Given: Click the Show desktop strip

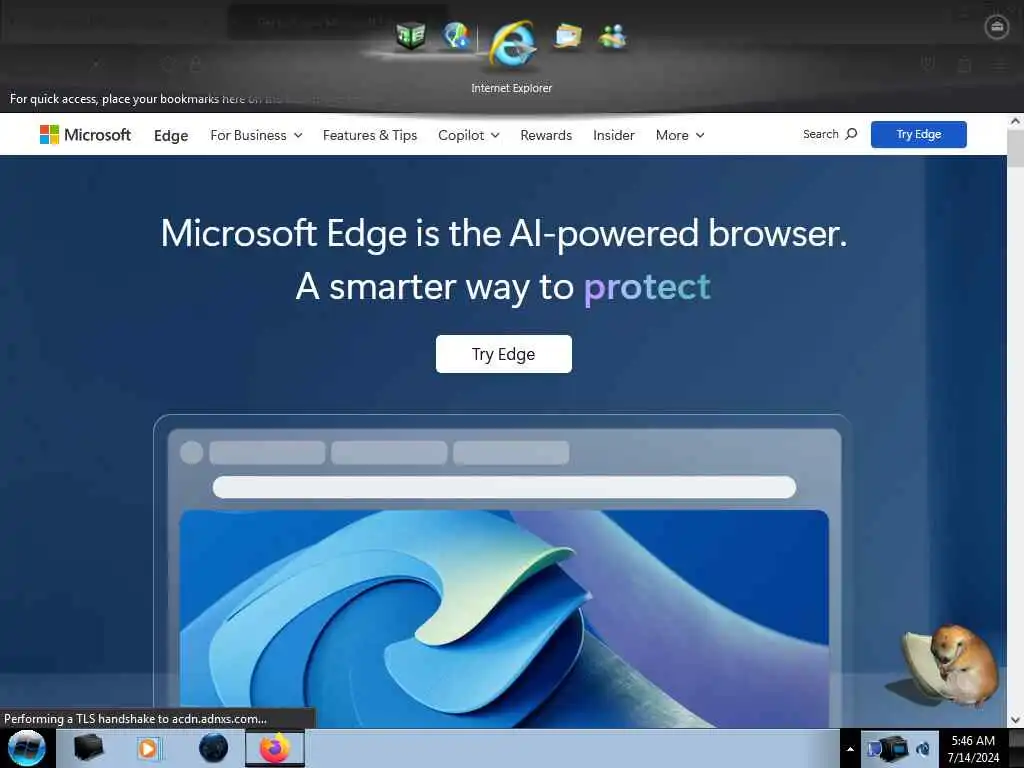Looking at the screenshot, I should tap(1017, 748).
